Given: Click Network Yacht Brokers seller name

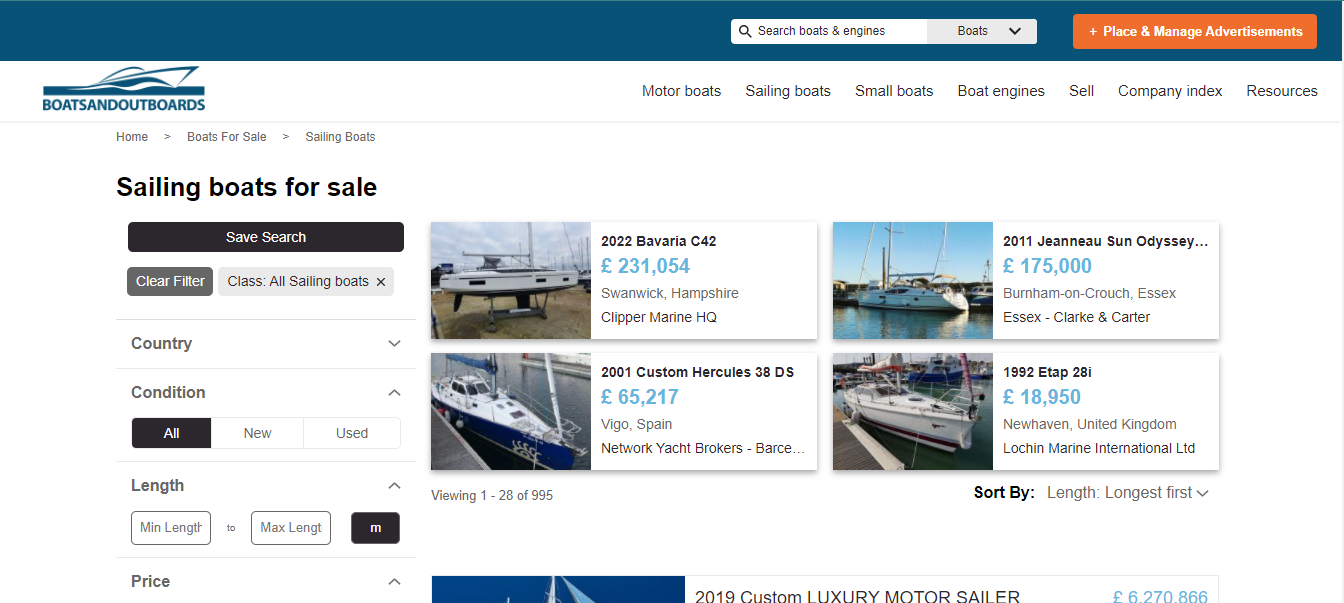Looking at the screenshot, I should tap(703, 448).
